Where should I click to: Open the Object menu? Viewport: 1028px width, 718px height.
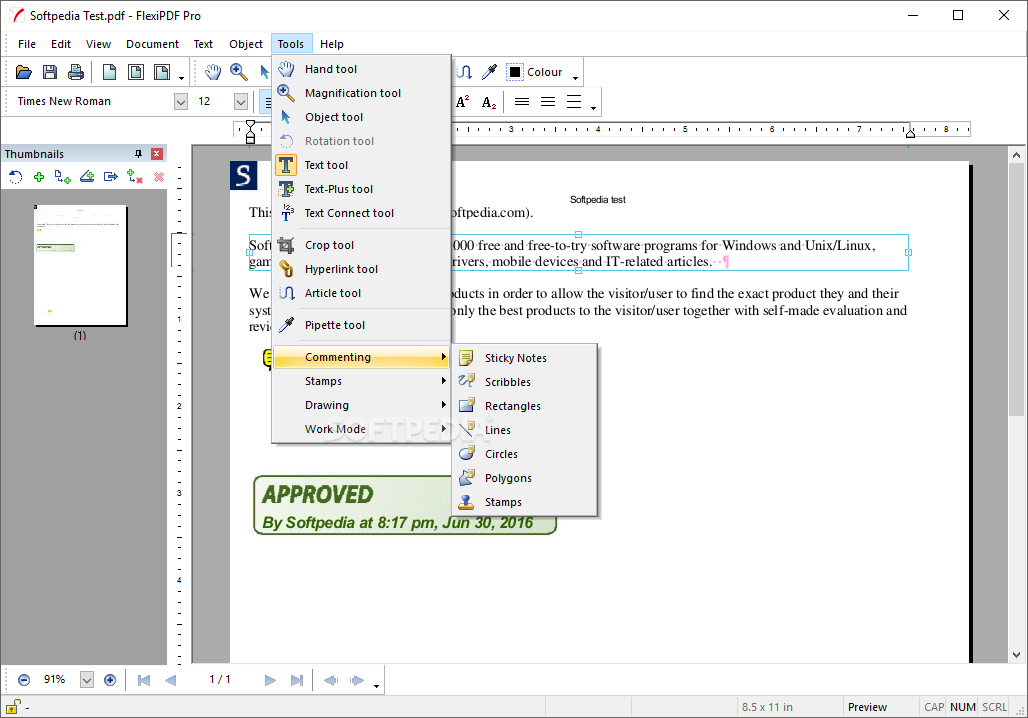point(246,44)
